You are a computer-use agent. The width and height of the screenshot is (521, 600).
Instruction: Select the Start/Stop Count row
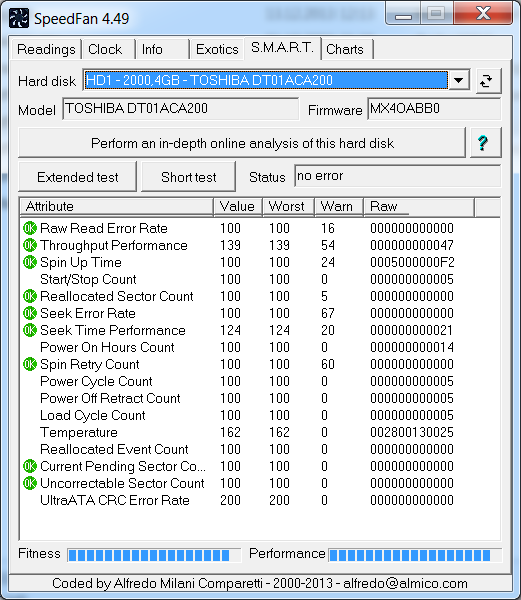pos(259,279)
